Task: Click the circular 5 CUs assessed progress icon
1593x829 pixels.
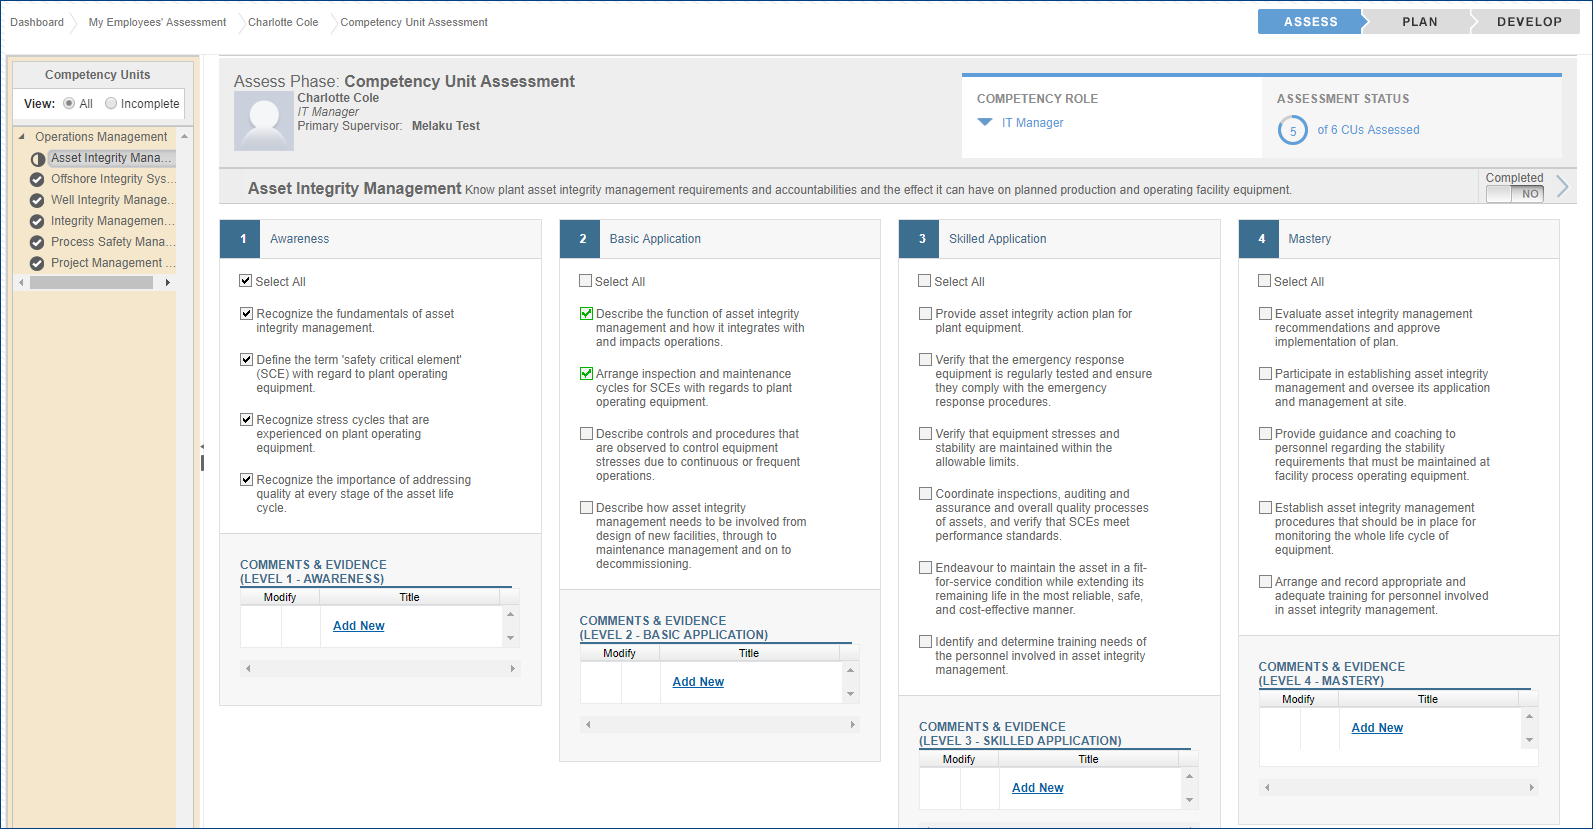Action: tap(1292, 130)
